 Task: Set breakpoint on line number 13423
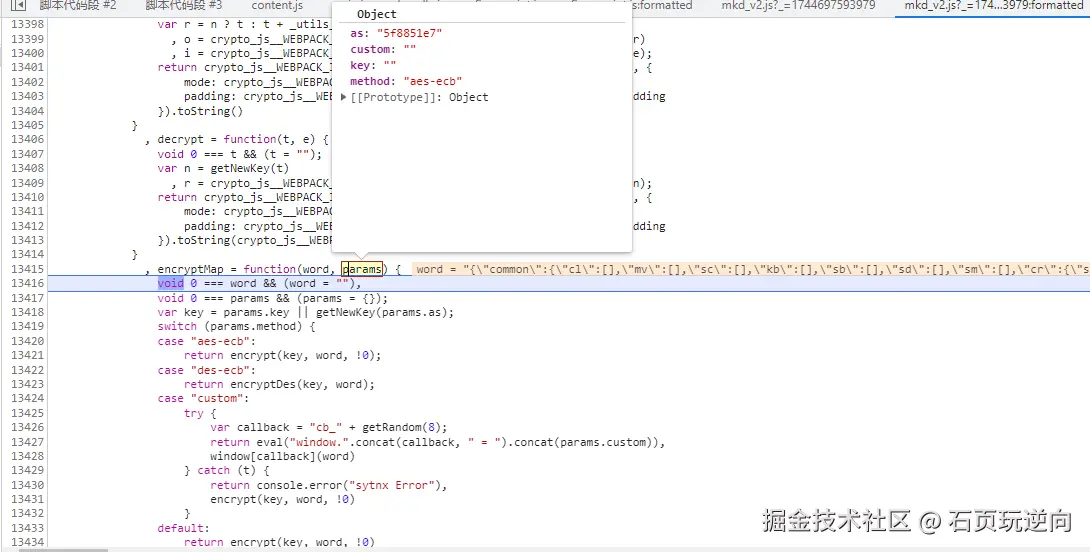(x=28, y=384)
